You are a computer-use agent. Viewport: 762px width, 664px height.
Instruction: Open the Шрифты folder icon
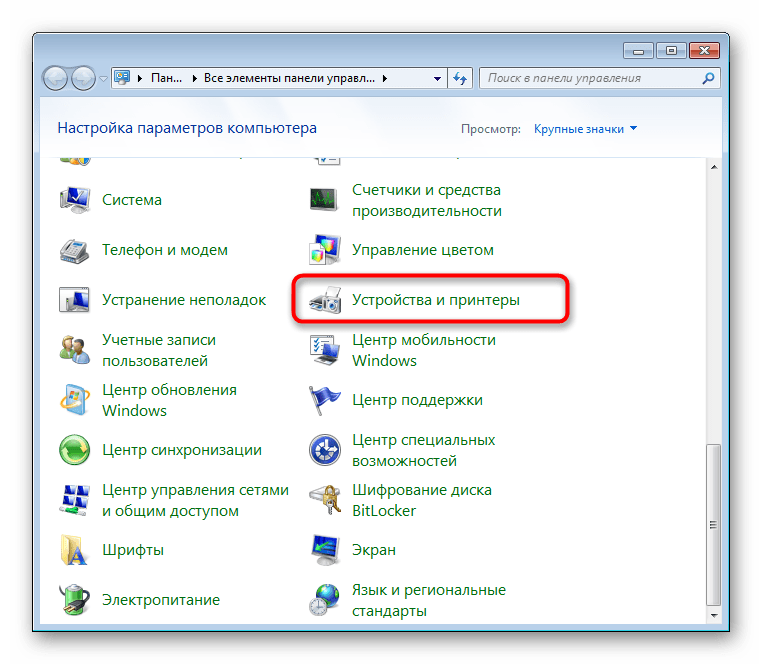click(x=74, y=550)
